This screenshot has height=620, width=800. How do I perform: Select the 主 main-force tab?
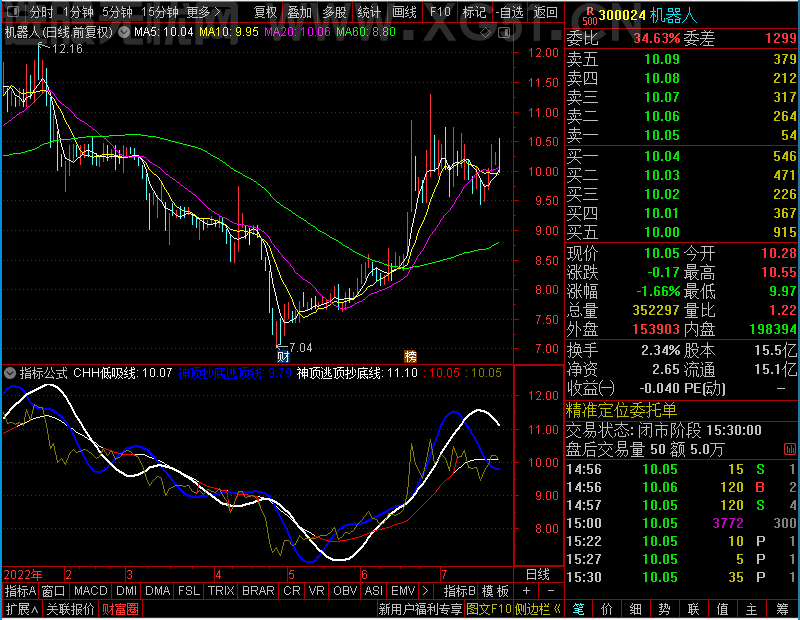coord(752,609)
